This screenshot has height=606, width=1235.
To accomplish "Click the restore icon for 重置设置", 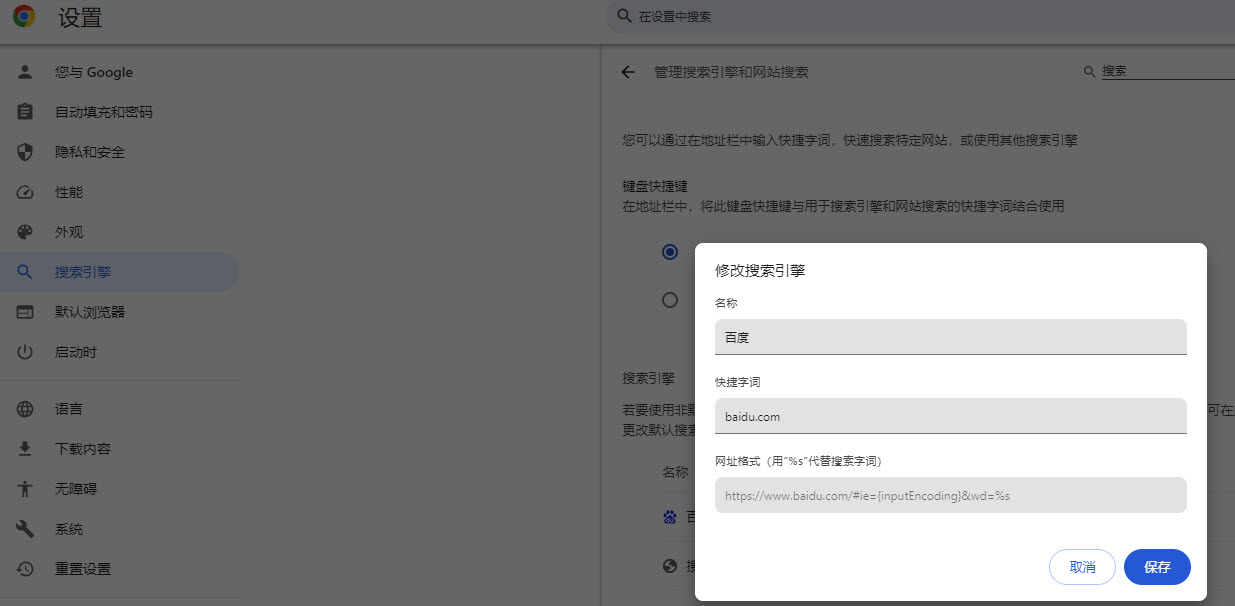I will [26, 569].
